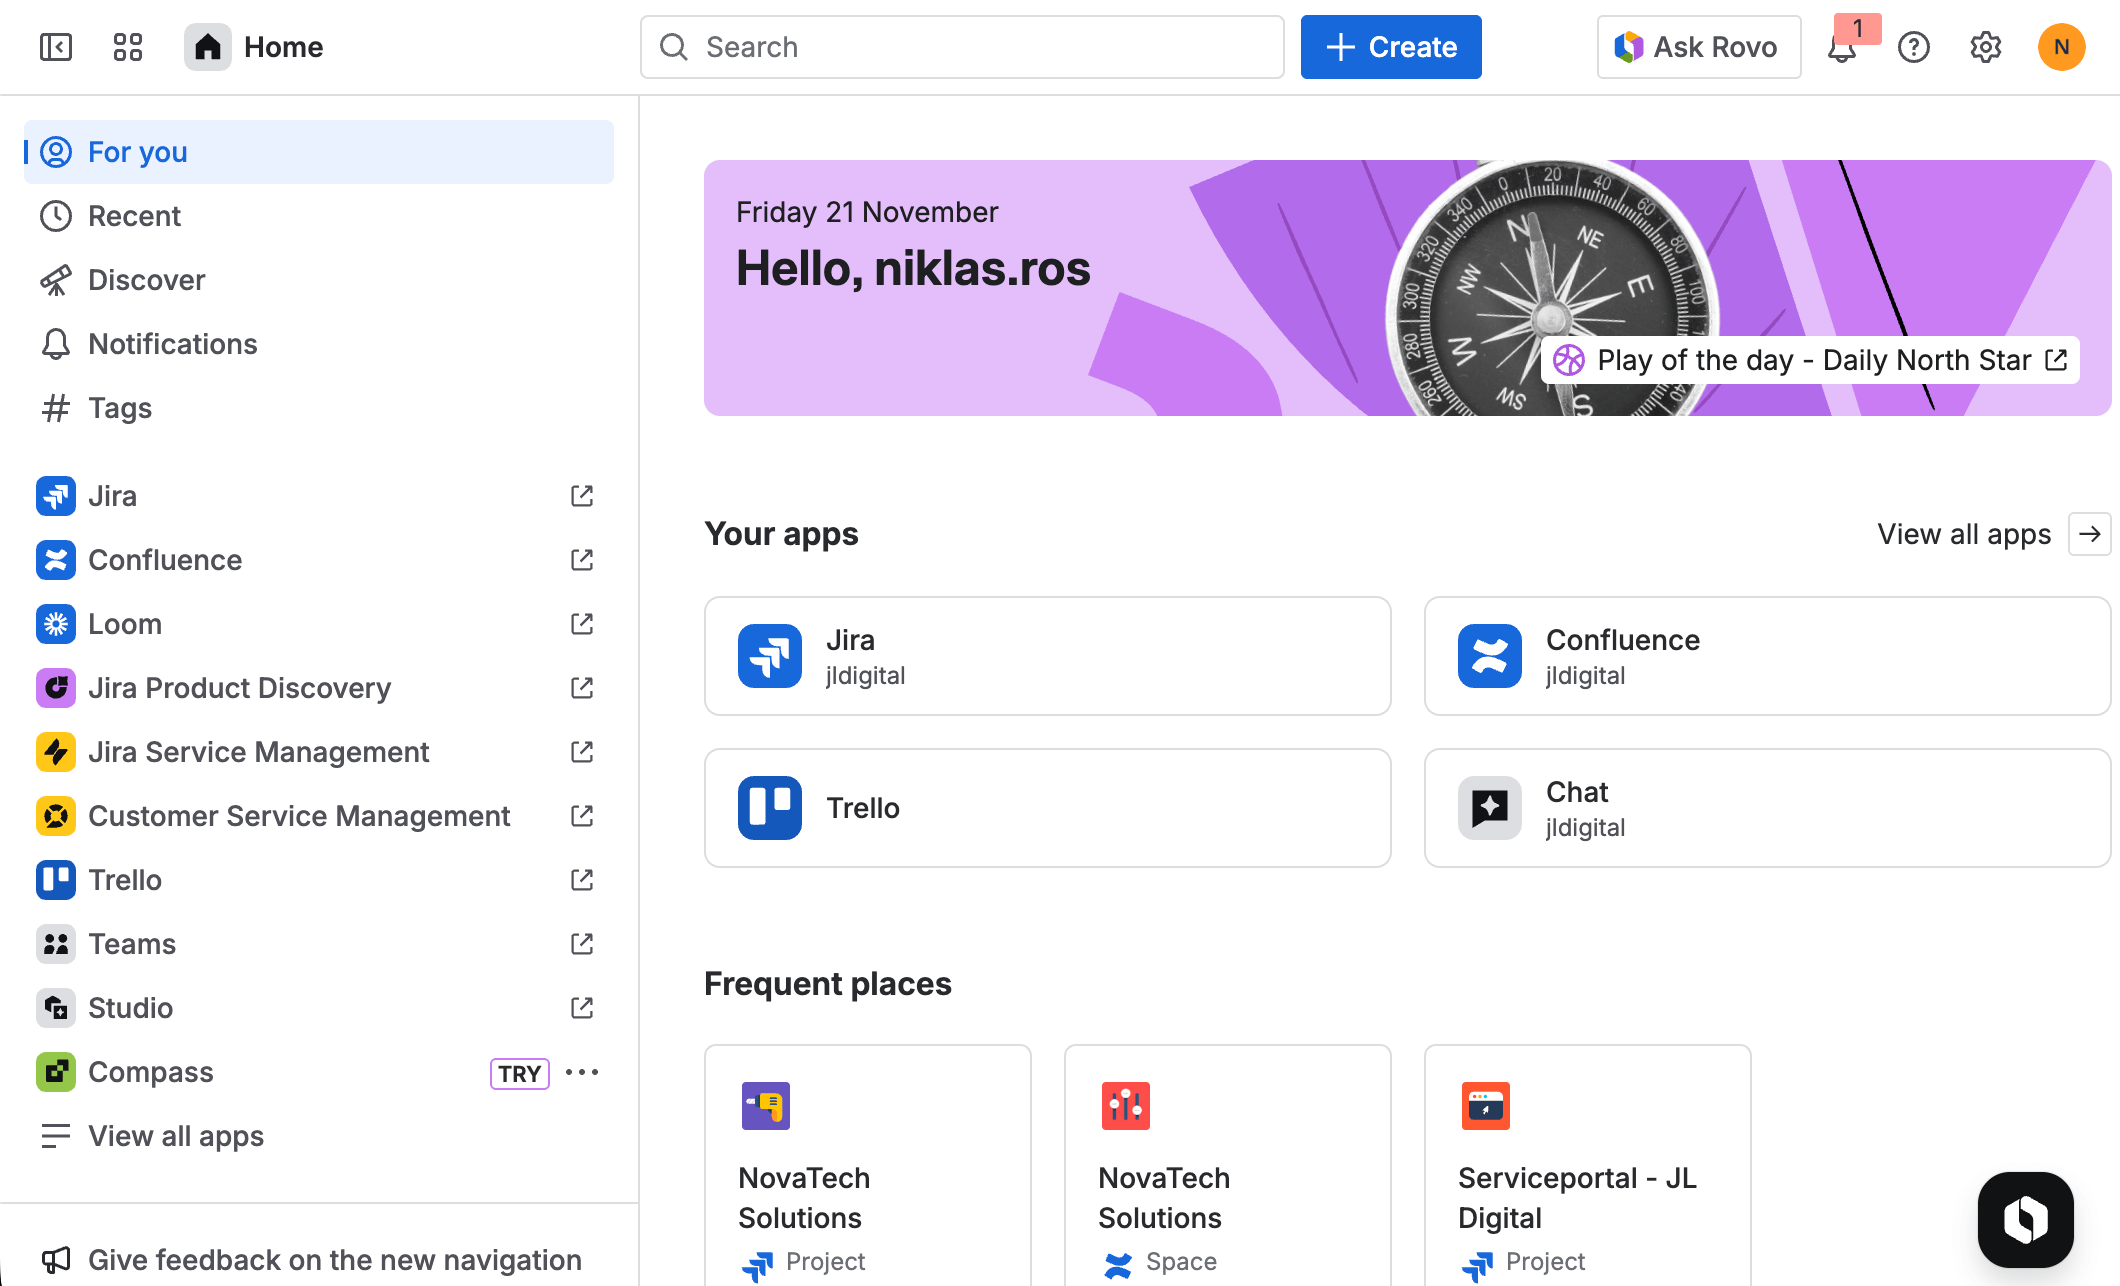Open the Jira jldigital app card
The width and height of the screenshot is (2120, 1286).
pos(1048,656)
